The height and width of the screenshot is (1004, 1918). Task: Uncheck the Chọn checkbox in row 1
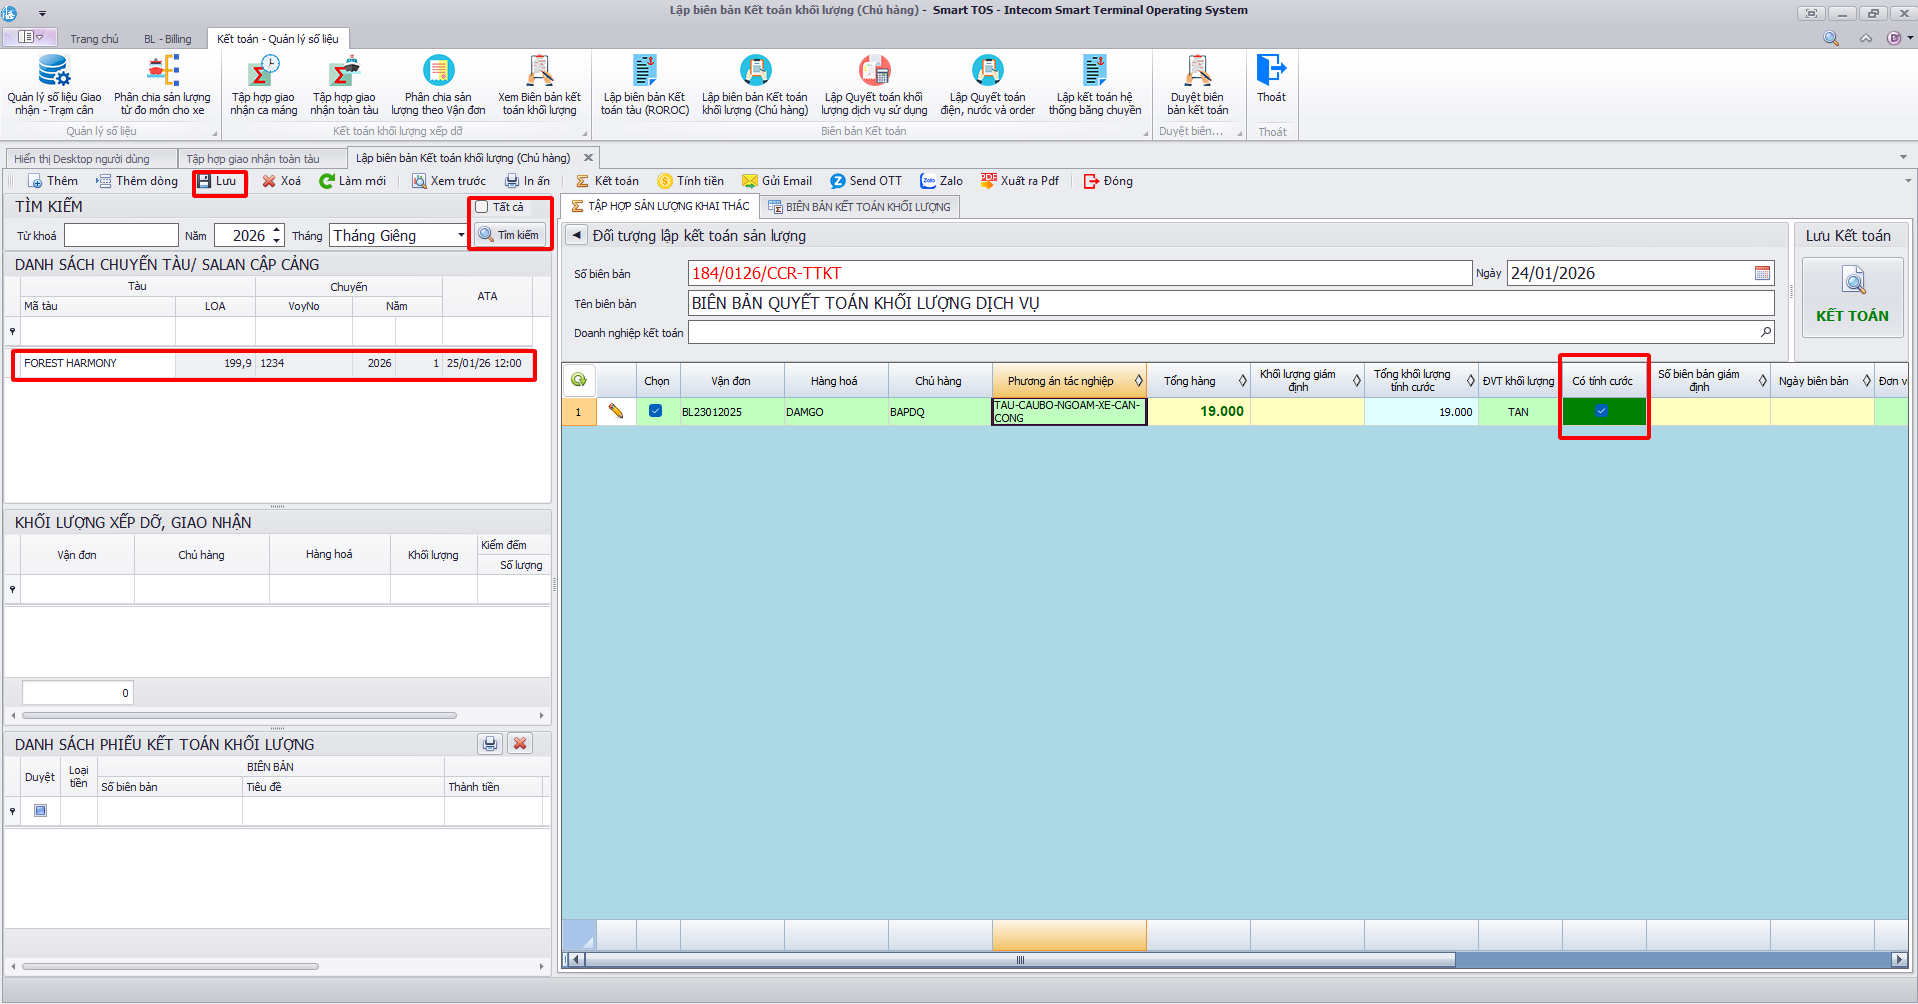click(x=655, y=411)
